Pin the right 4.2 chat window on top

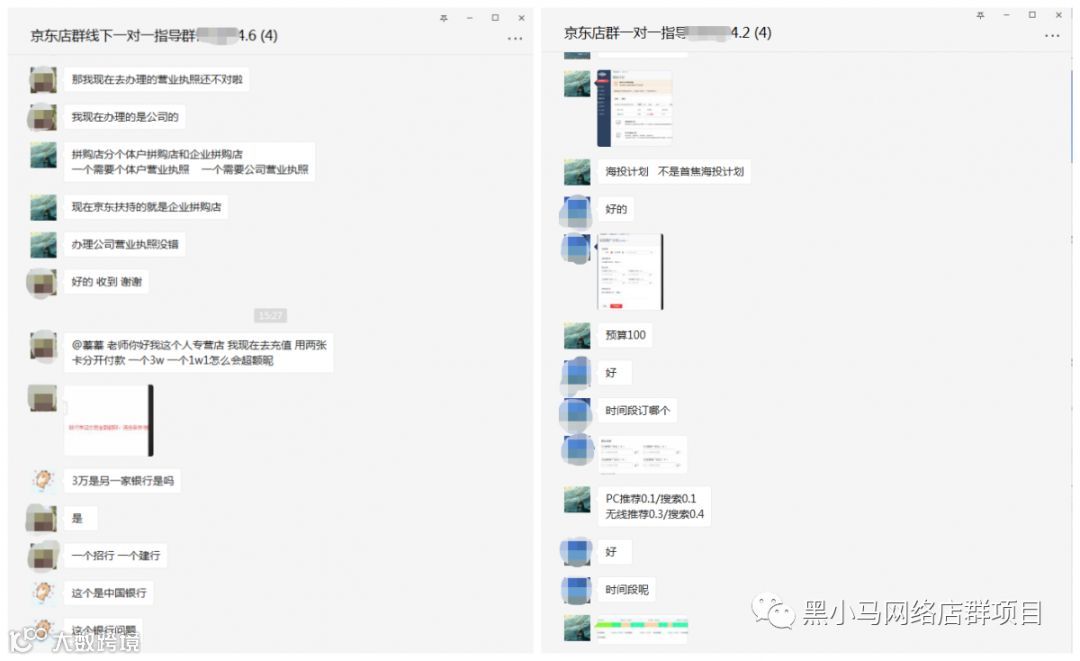point(980,15)
